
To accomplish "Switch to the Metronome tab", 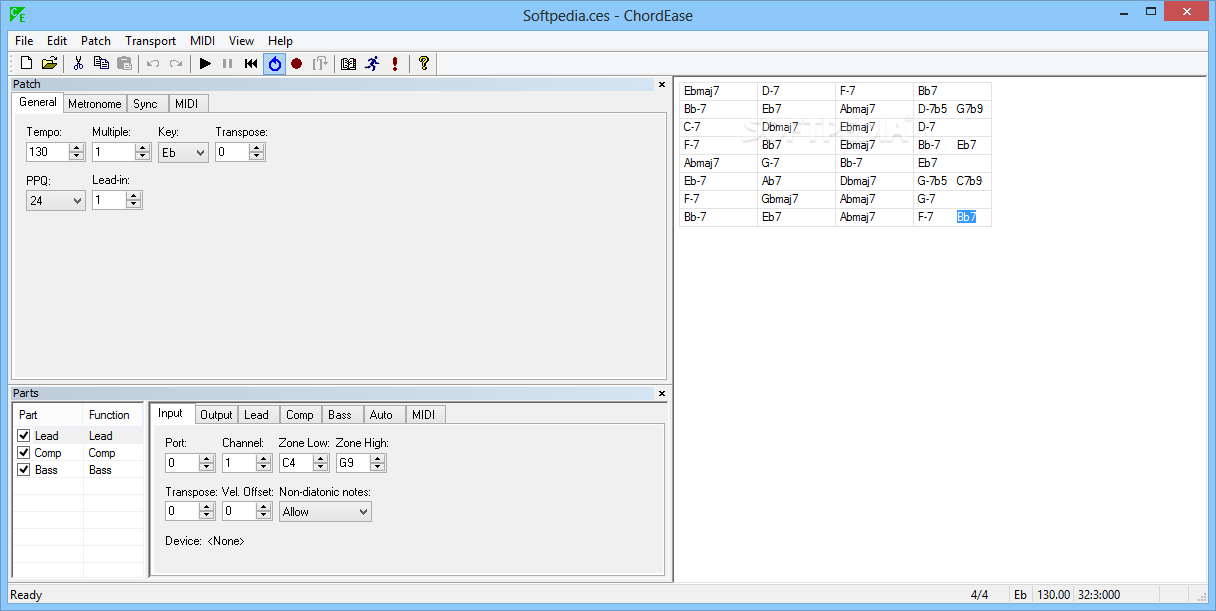I will coord(95,104).
